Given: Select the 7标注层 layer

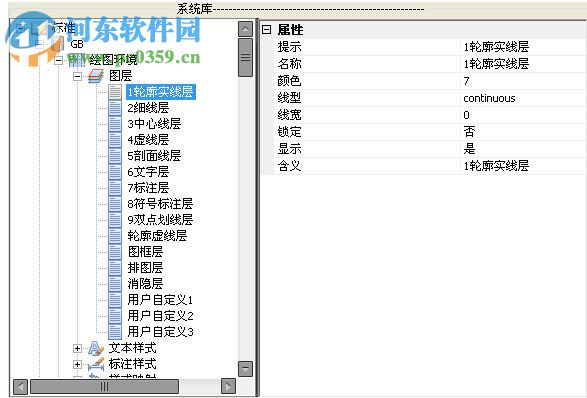Looking at the screenshot, I should point(148,188).
